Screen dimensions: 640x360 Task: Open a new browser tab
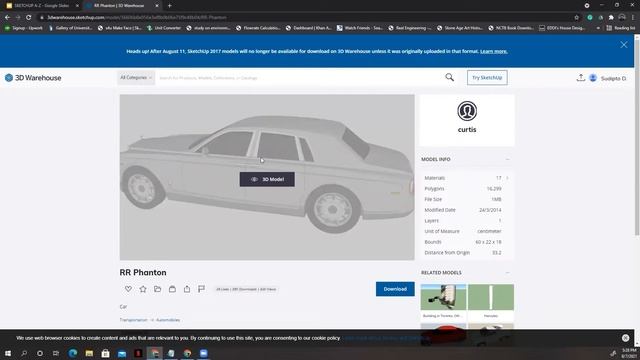pyautogui.click(x=169, y=6)
